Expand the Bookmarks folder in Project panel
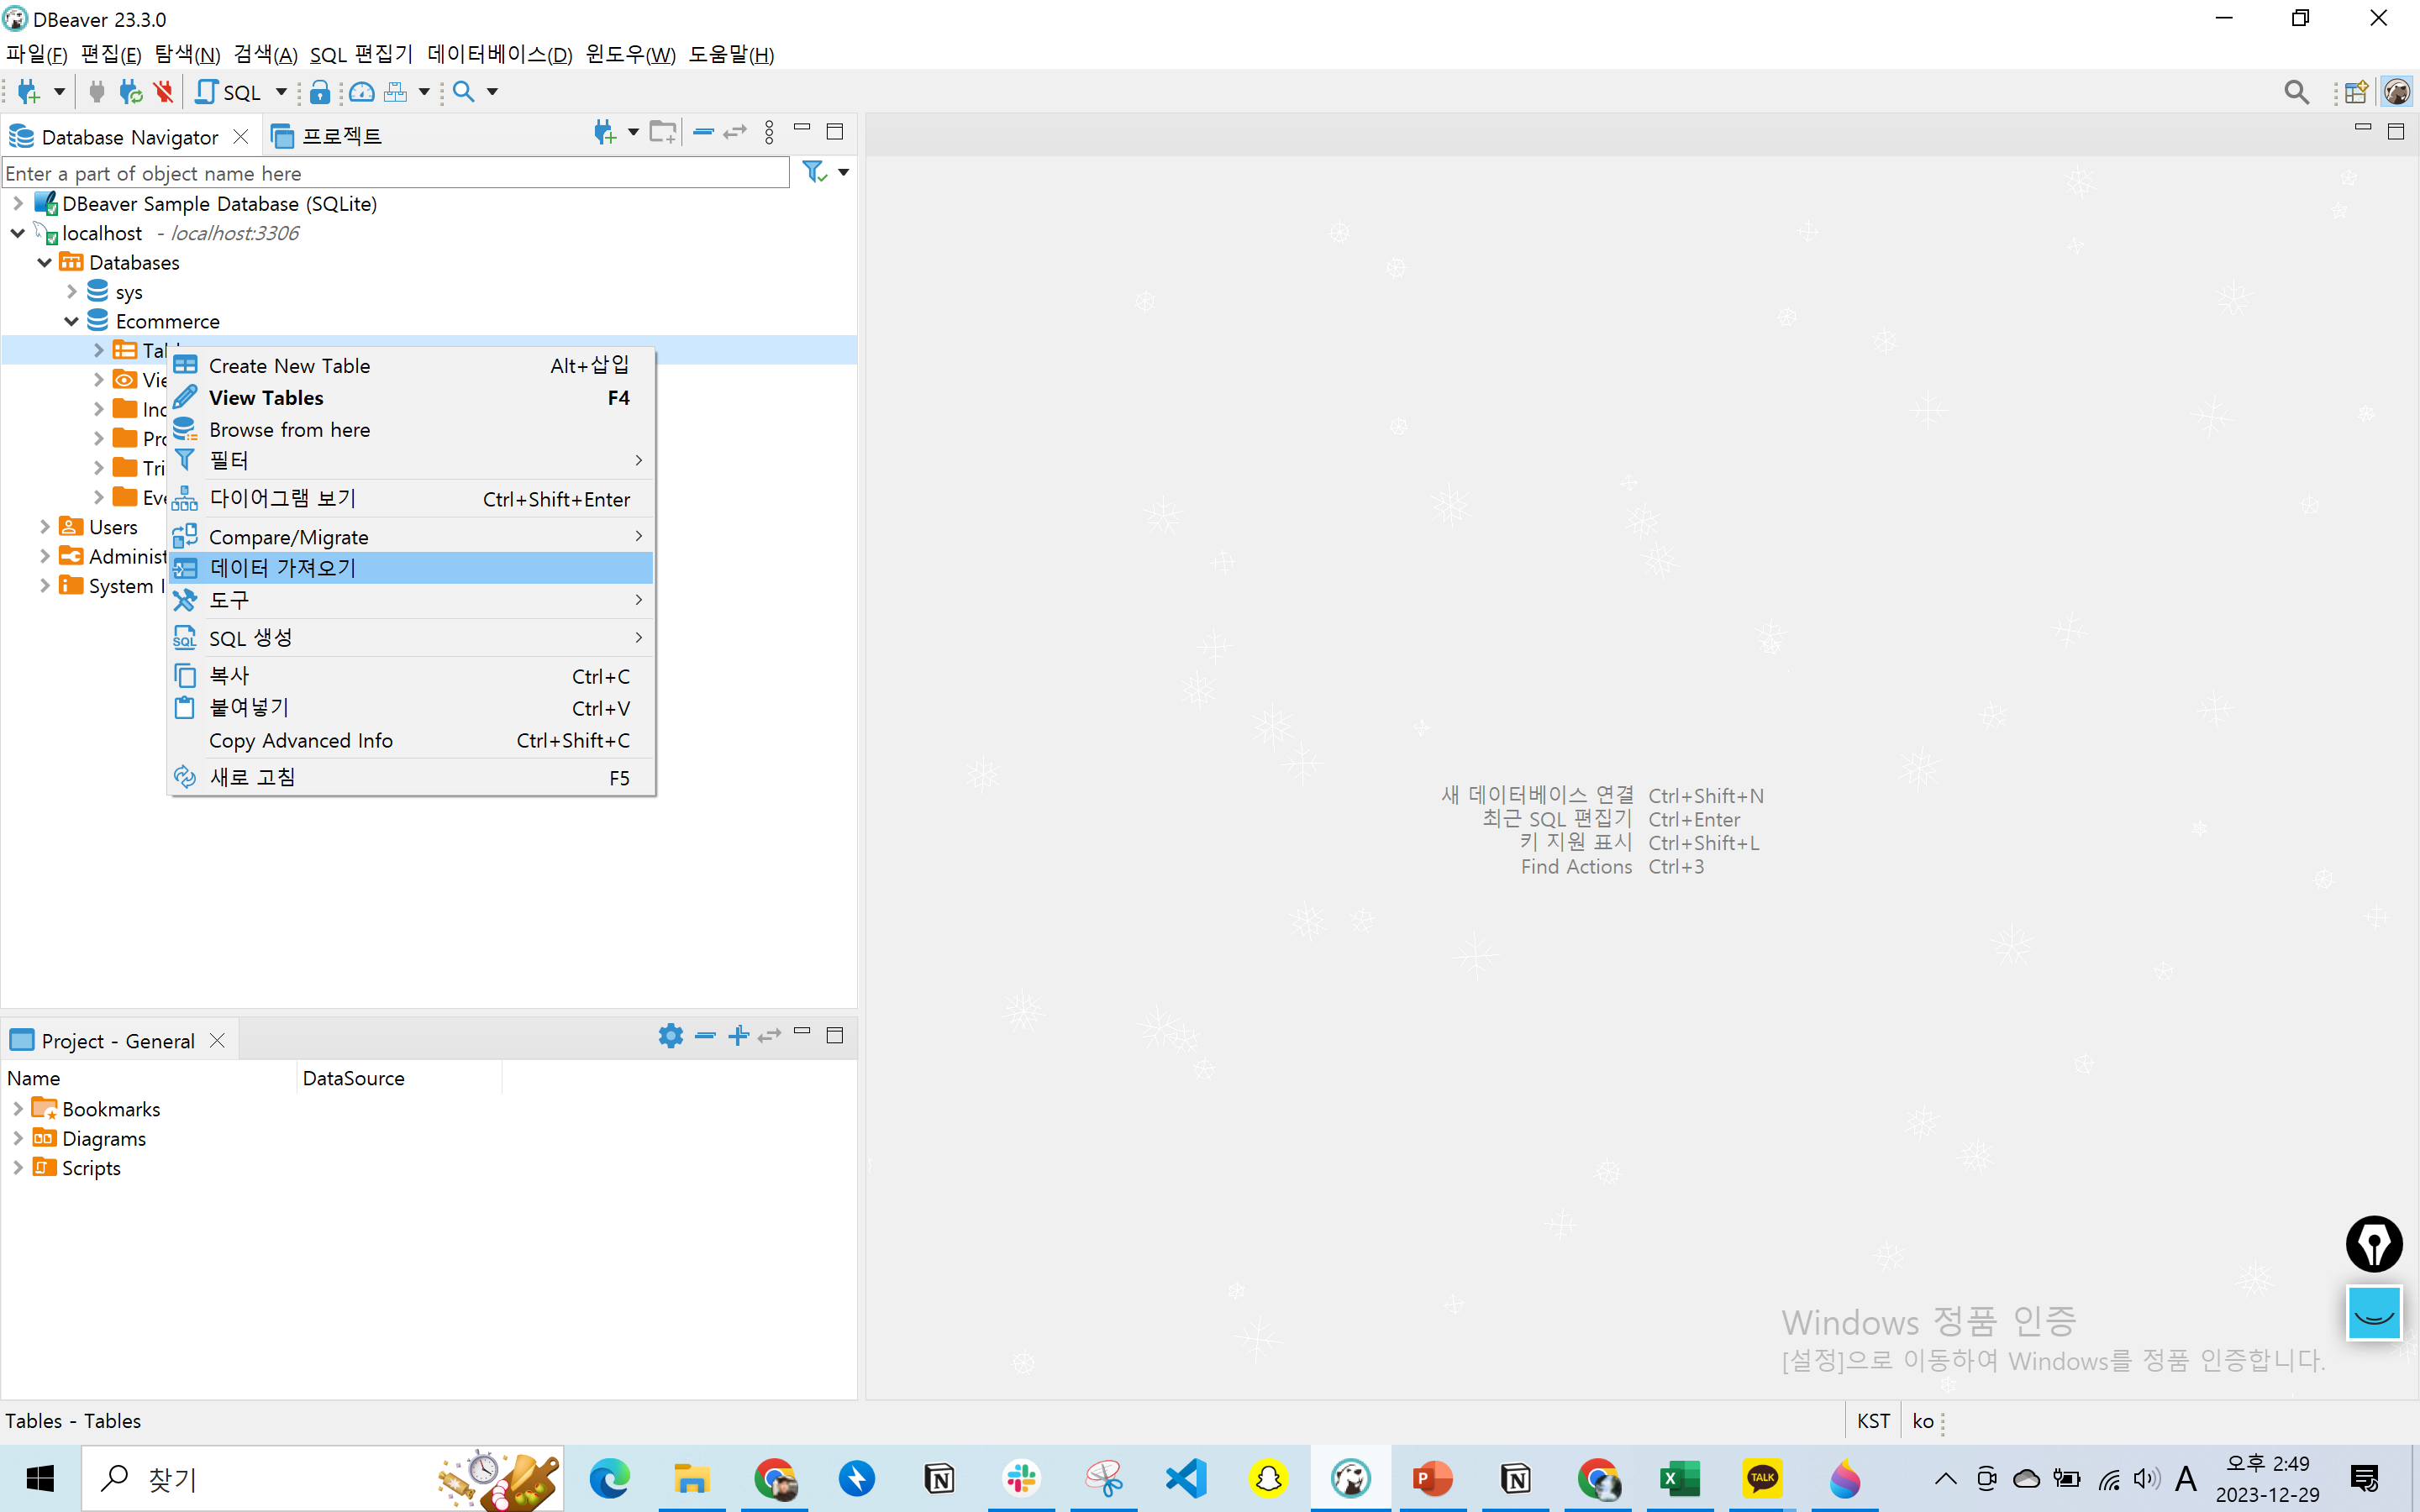The image size is (2420, 1512). click(x=18, y=1109)
